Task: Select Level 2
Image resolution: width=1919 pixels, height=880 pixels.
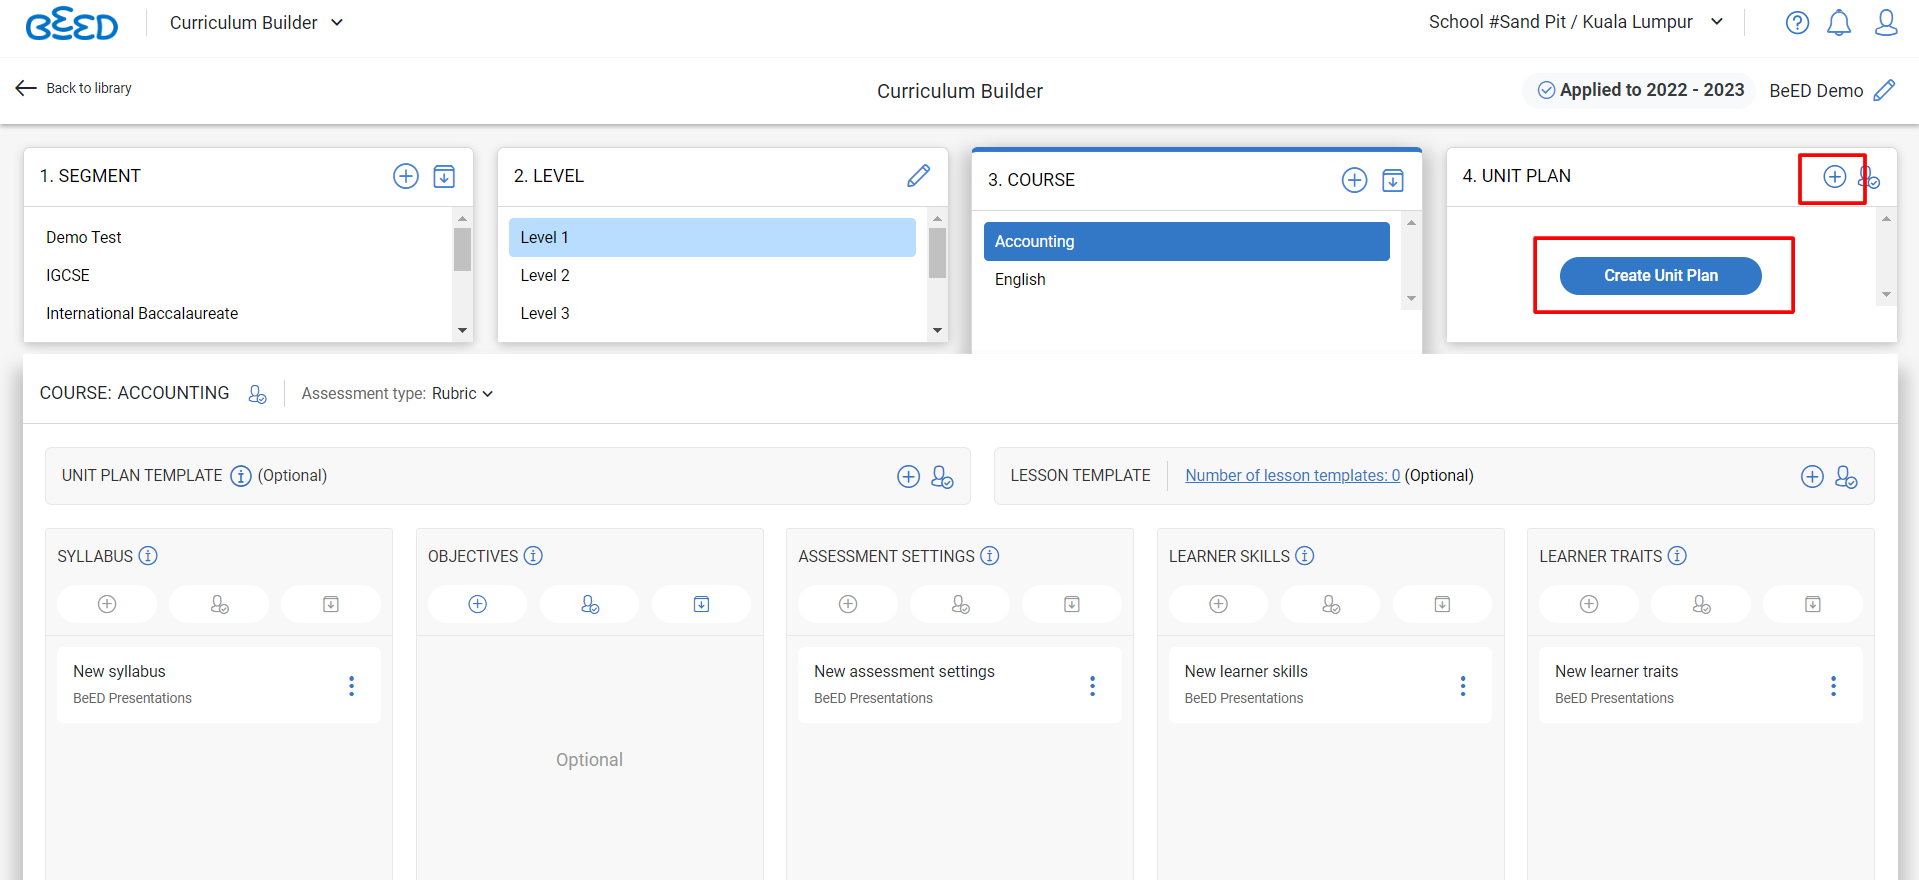Action: [x=712, y=276]
